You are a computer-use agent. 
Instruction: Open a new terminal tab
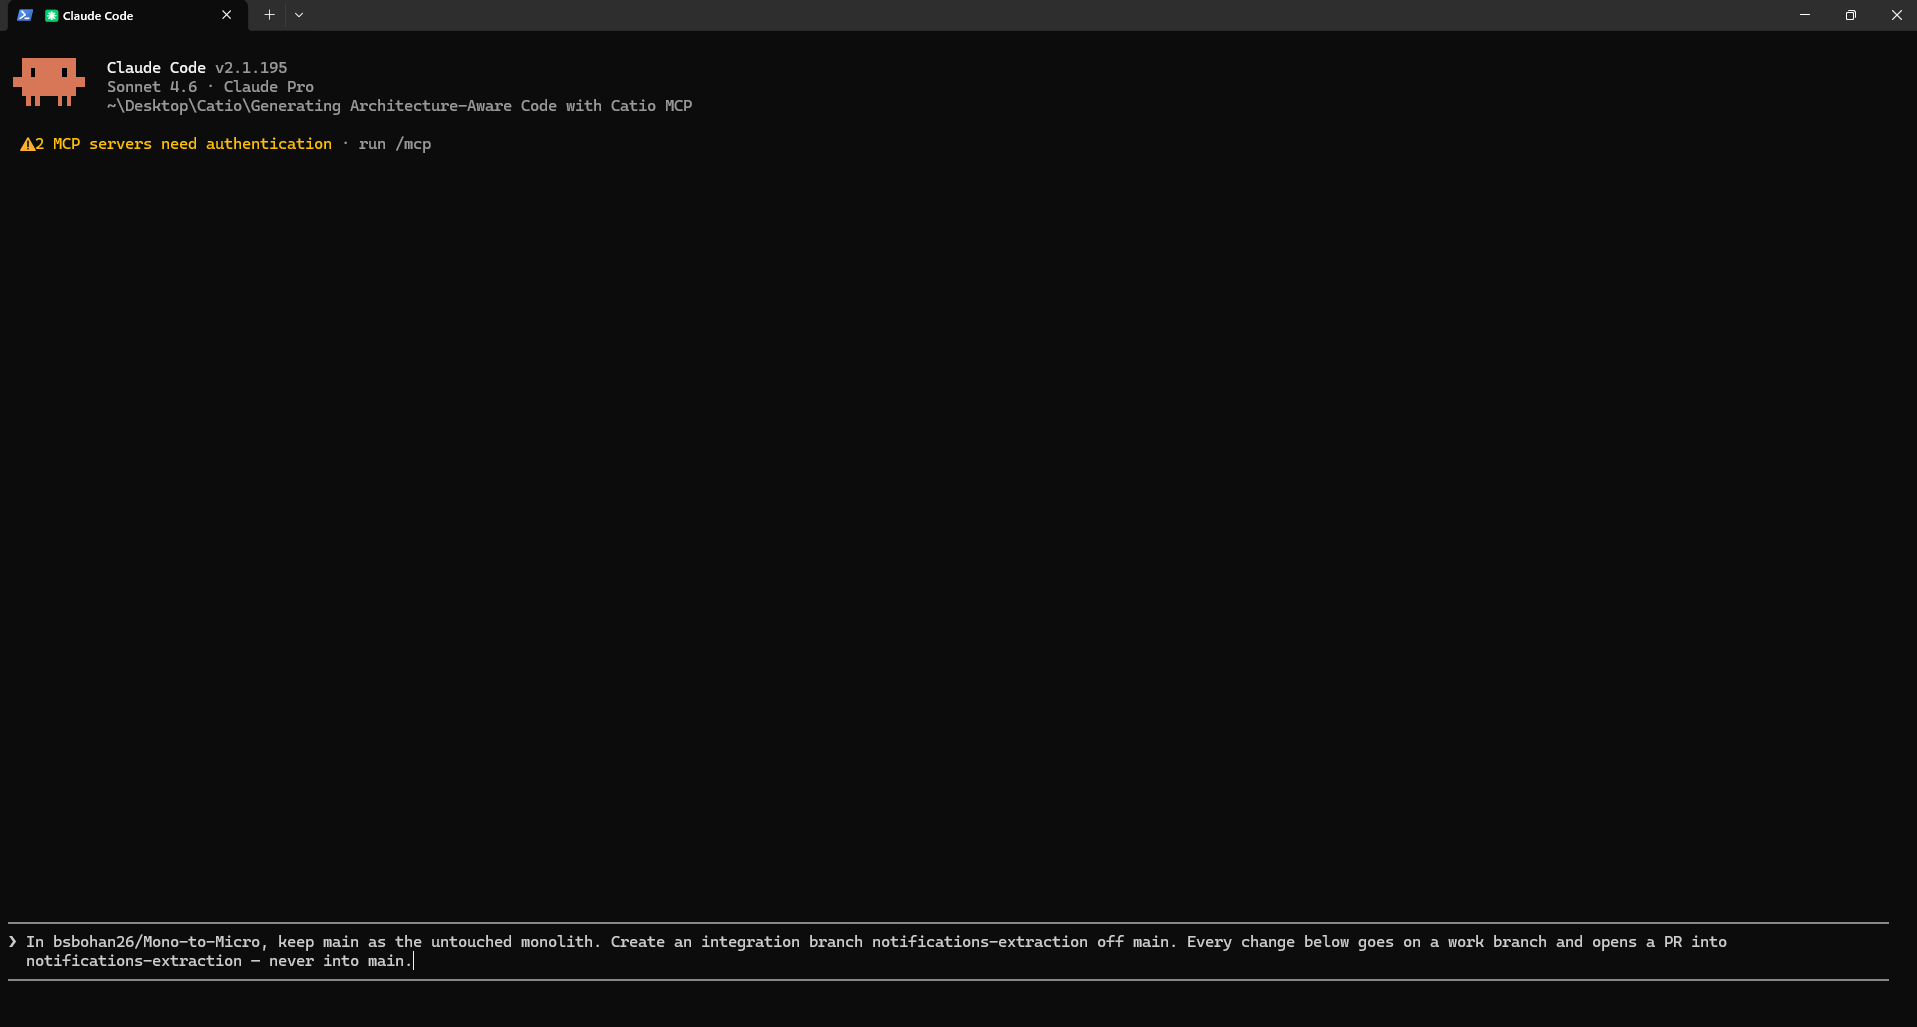click(x=269, y=15)
